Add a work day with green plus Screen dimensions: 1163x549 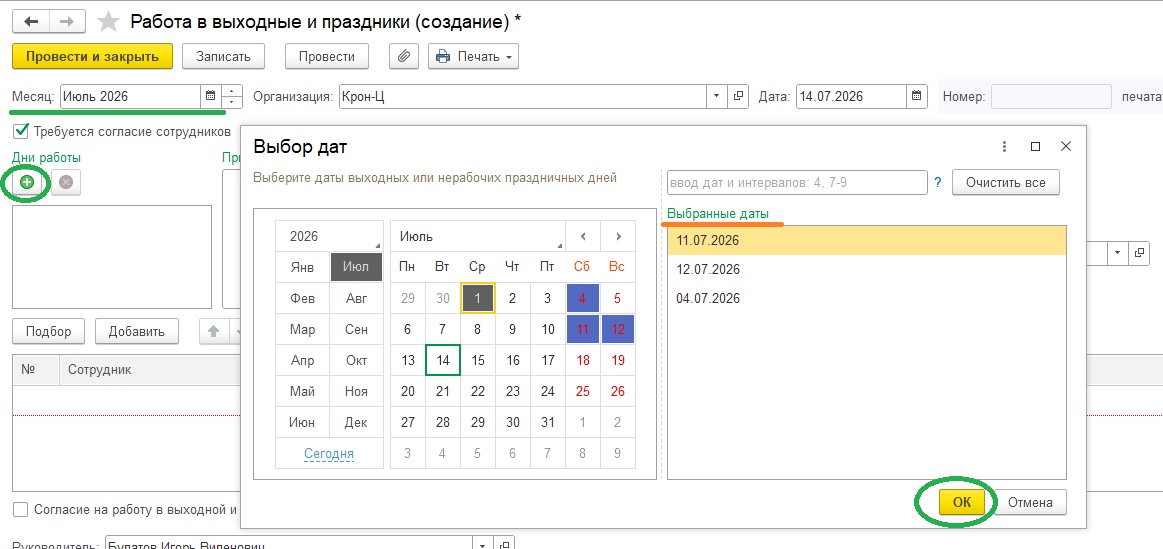27,182
